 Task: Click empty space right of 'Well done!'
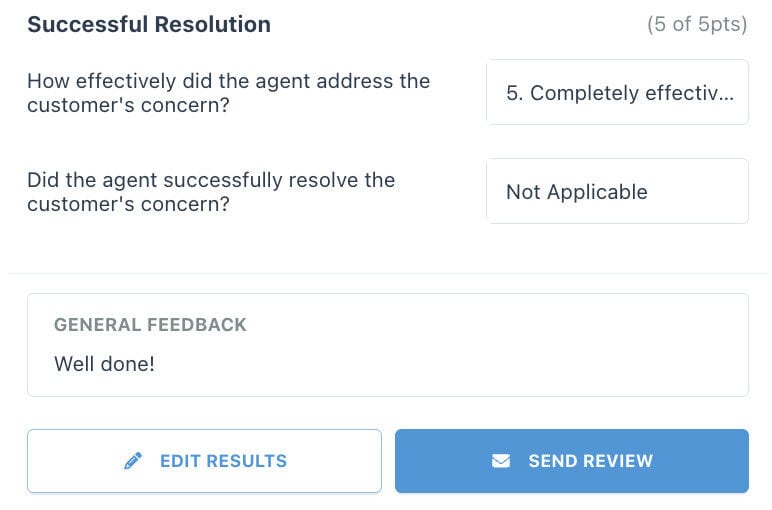[443, 364]
